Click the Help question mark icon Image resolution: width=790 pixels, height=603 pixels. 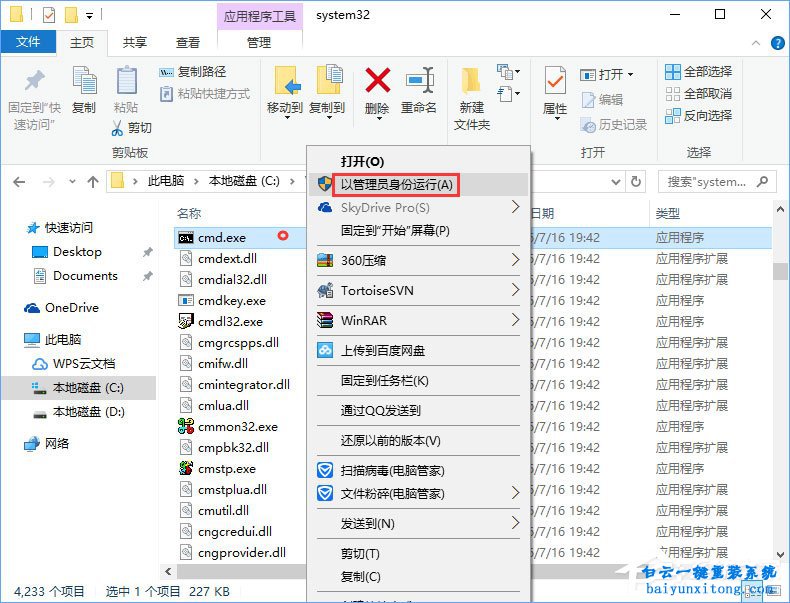(777, 43)
